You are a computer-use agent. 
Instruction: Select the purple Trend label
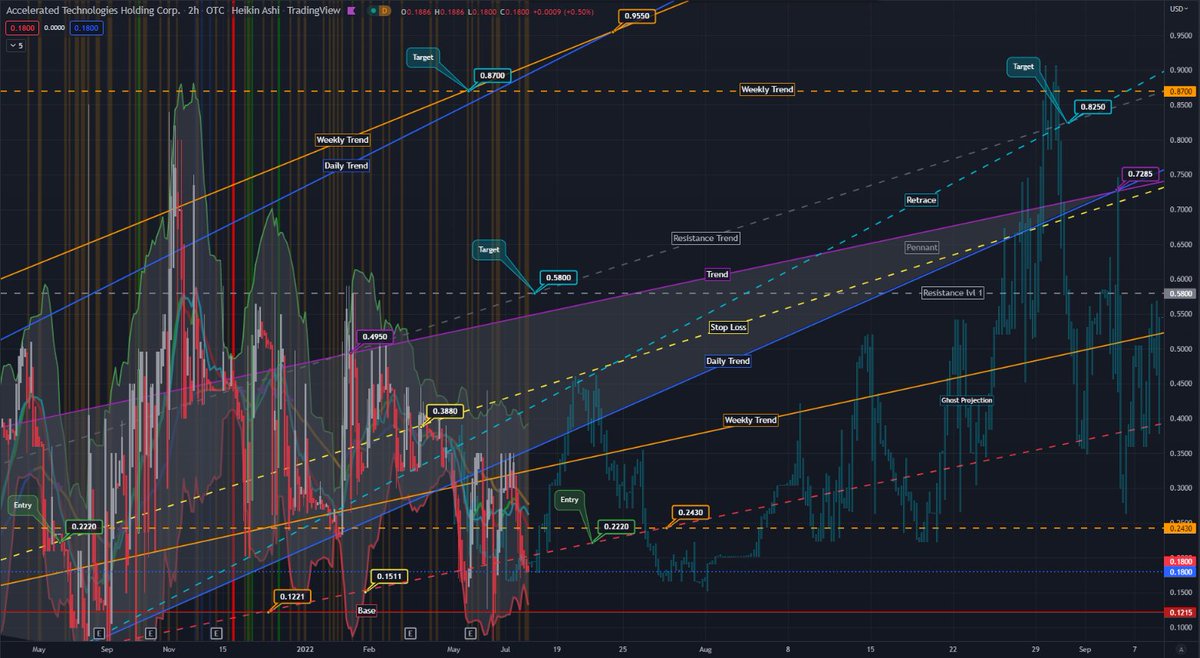[718, 273]
